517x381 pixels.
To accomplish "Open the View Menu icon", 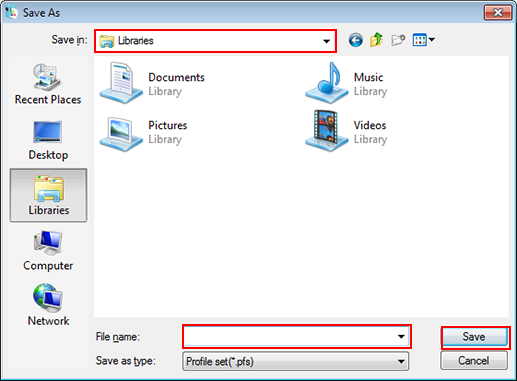I will click(x=424, y=40).
